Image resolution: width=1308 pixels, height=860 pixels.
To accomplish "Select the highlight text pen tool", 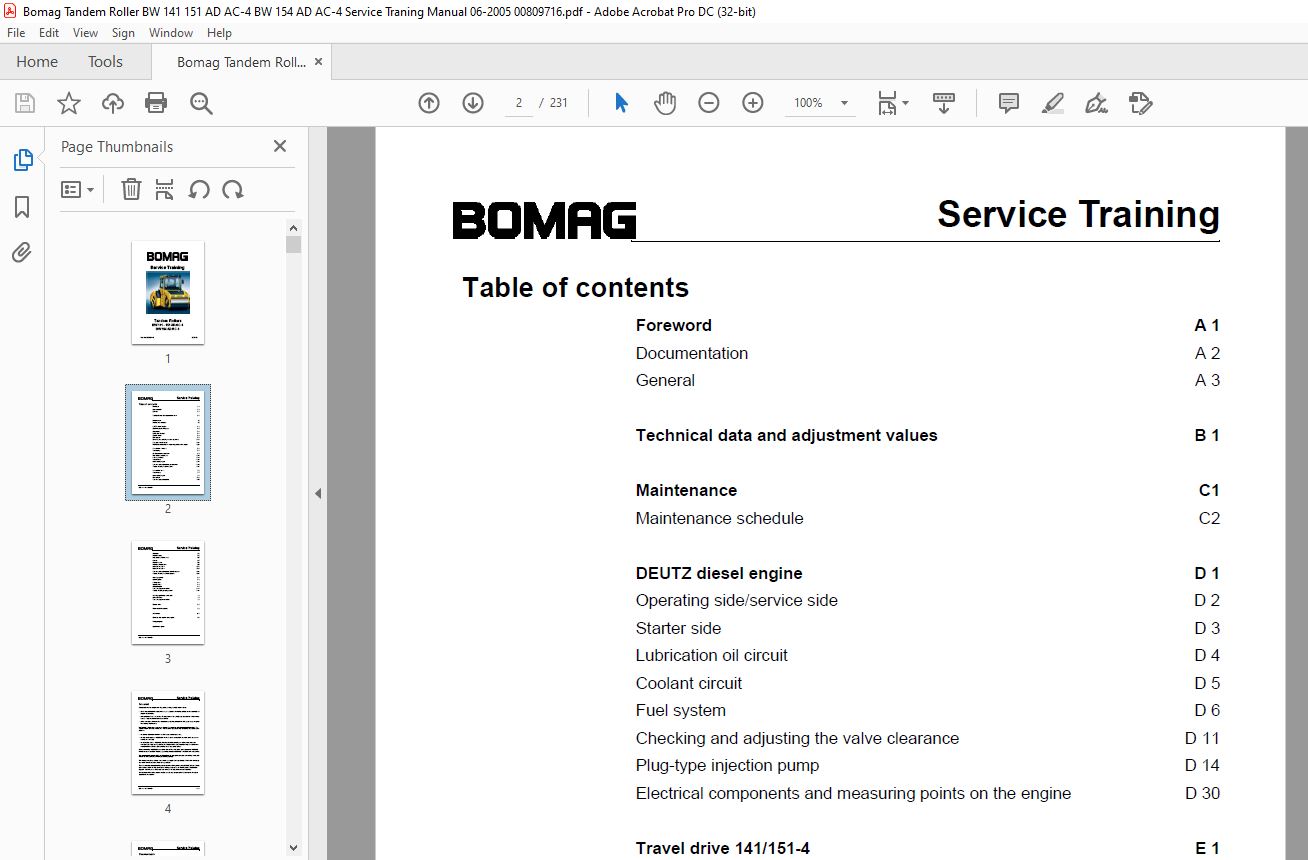I will [x=1052, y=103].
